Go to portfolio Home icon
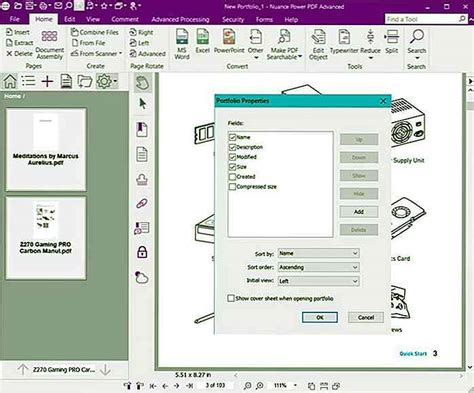This screenshot has height=393, width=474. tap(10, 81)
